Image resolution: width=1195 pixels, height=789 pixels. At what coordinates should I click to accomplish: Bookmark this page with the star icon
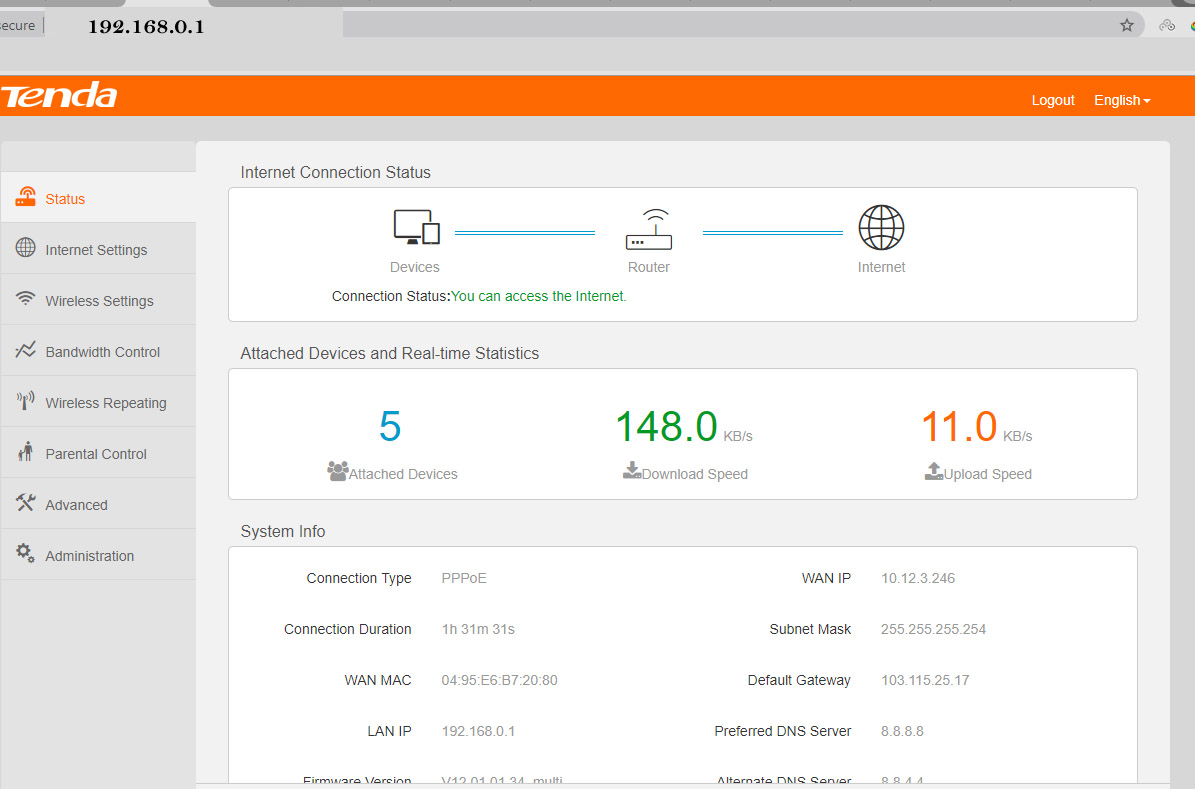coord(1127,25)
